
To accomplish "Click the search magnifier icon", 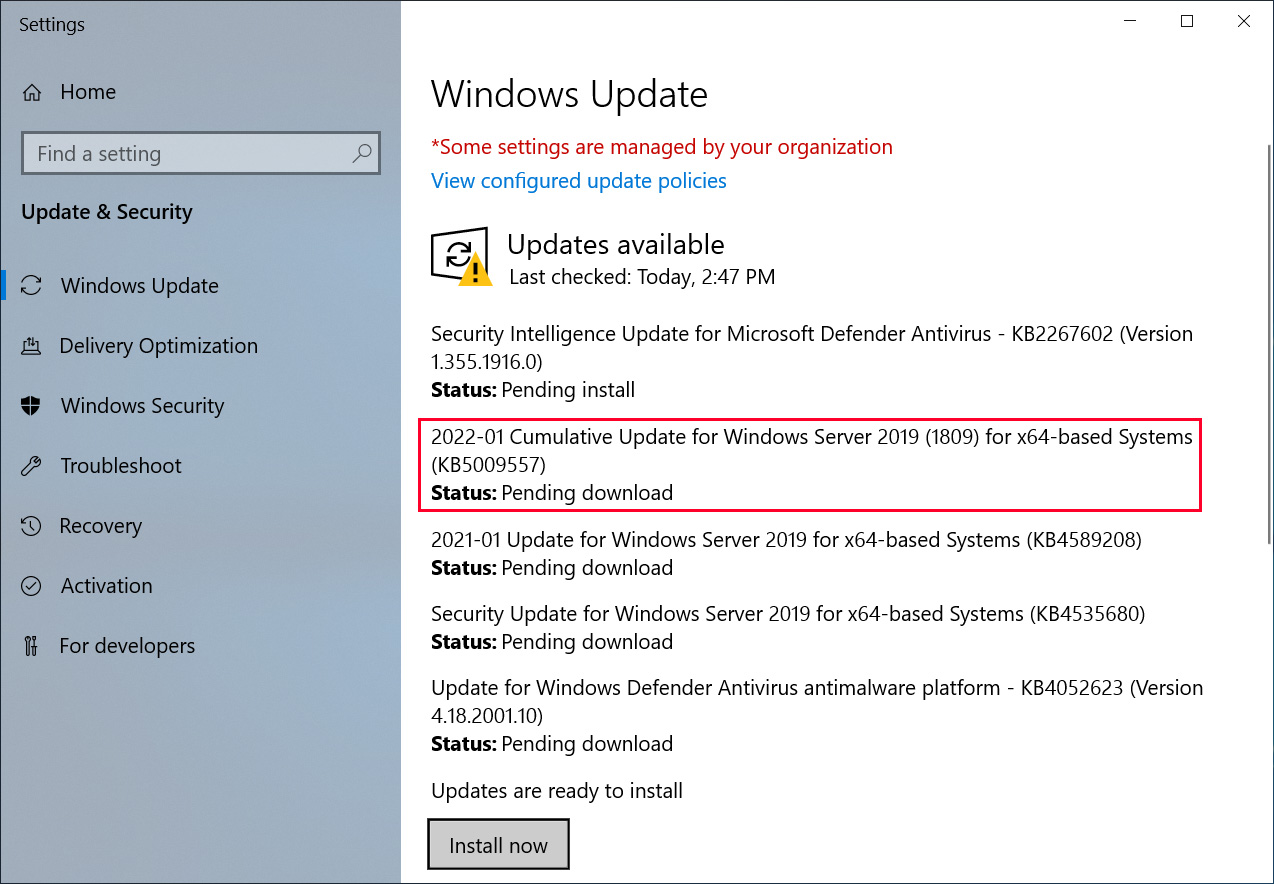I will coord(362,153).
